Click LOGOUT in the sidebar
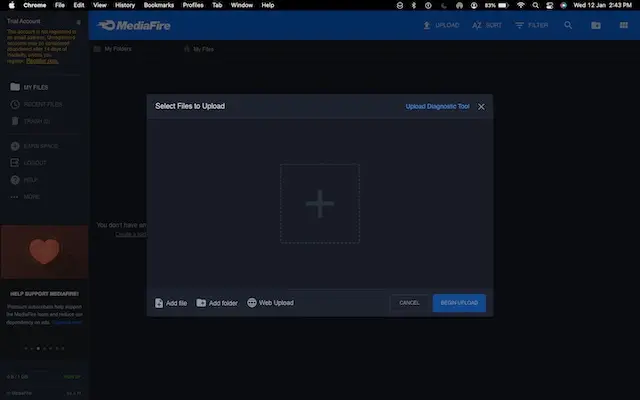The image size is (640, 400). (29, 163)
